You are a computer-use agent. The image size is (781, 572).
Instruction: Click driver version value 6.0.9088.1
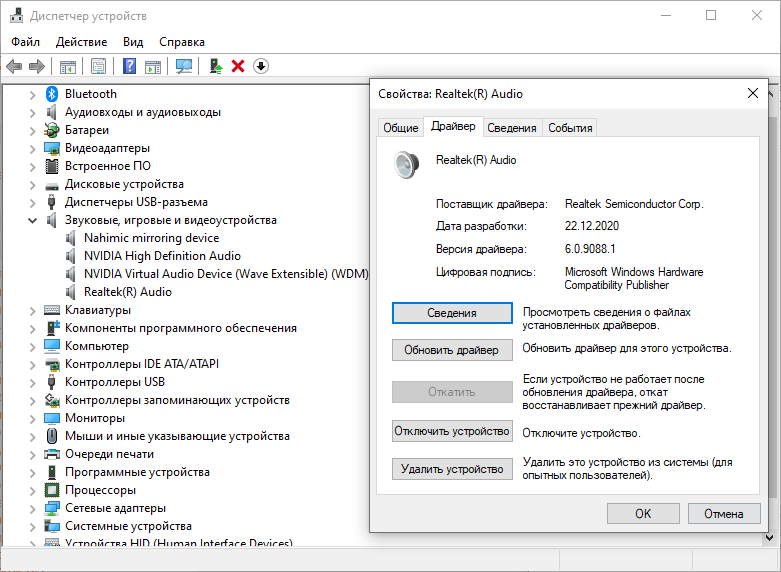pyautogui.click(x=590, y=249)
